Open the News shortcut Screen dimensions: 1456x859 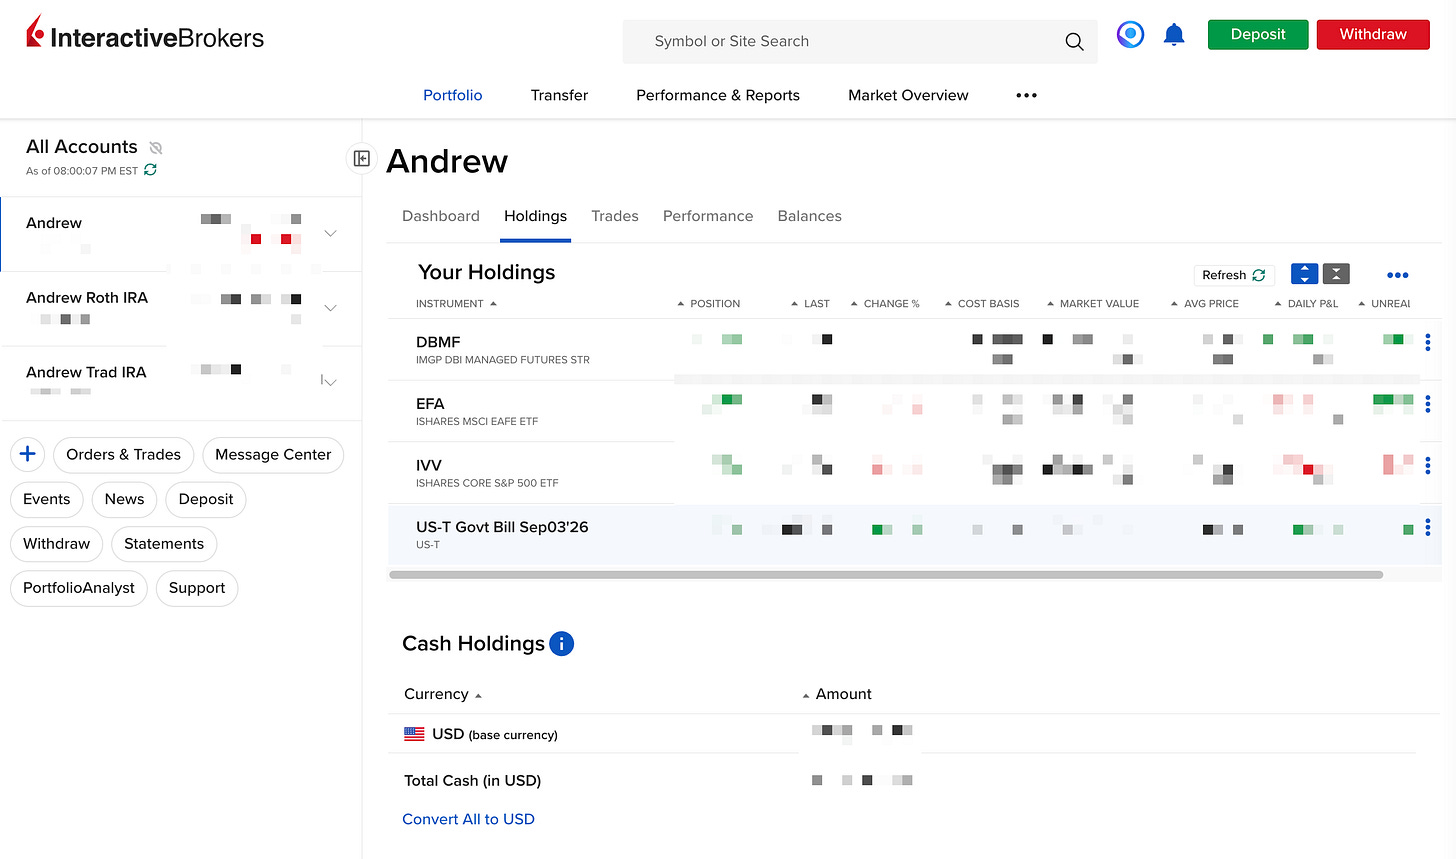[124, 499]
